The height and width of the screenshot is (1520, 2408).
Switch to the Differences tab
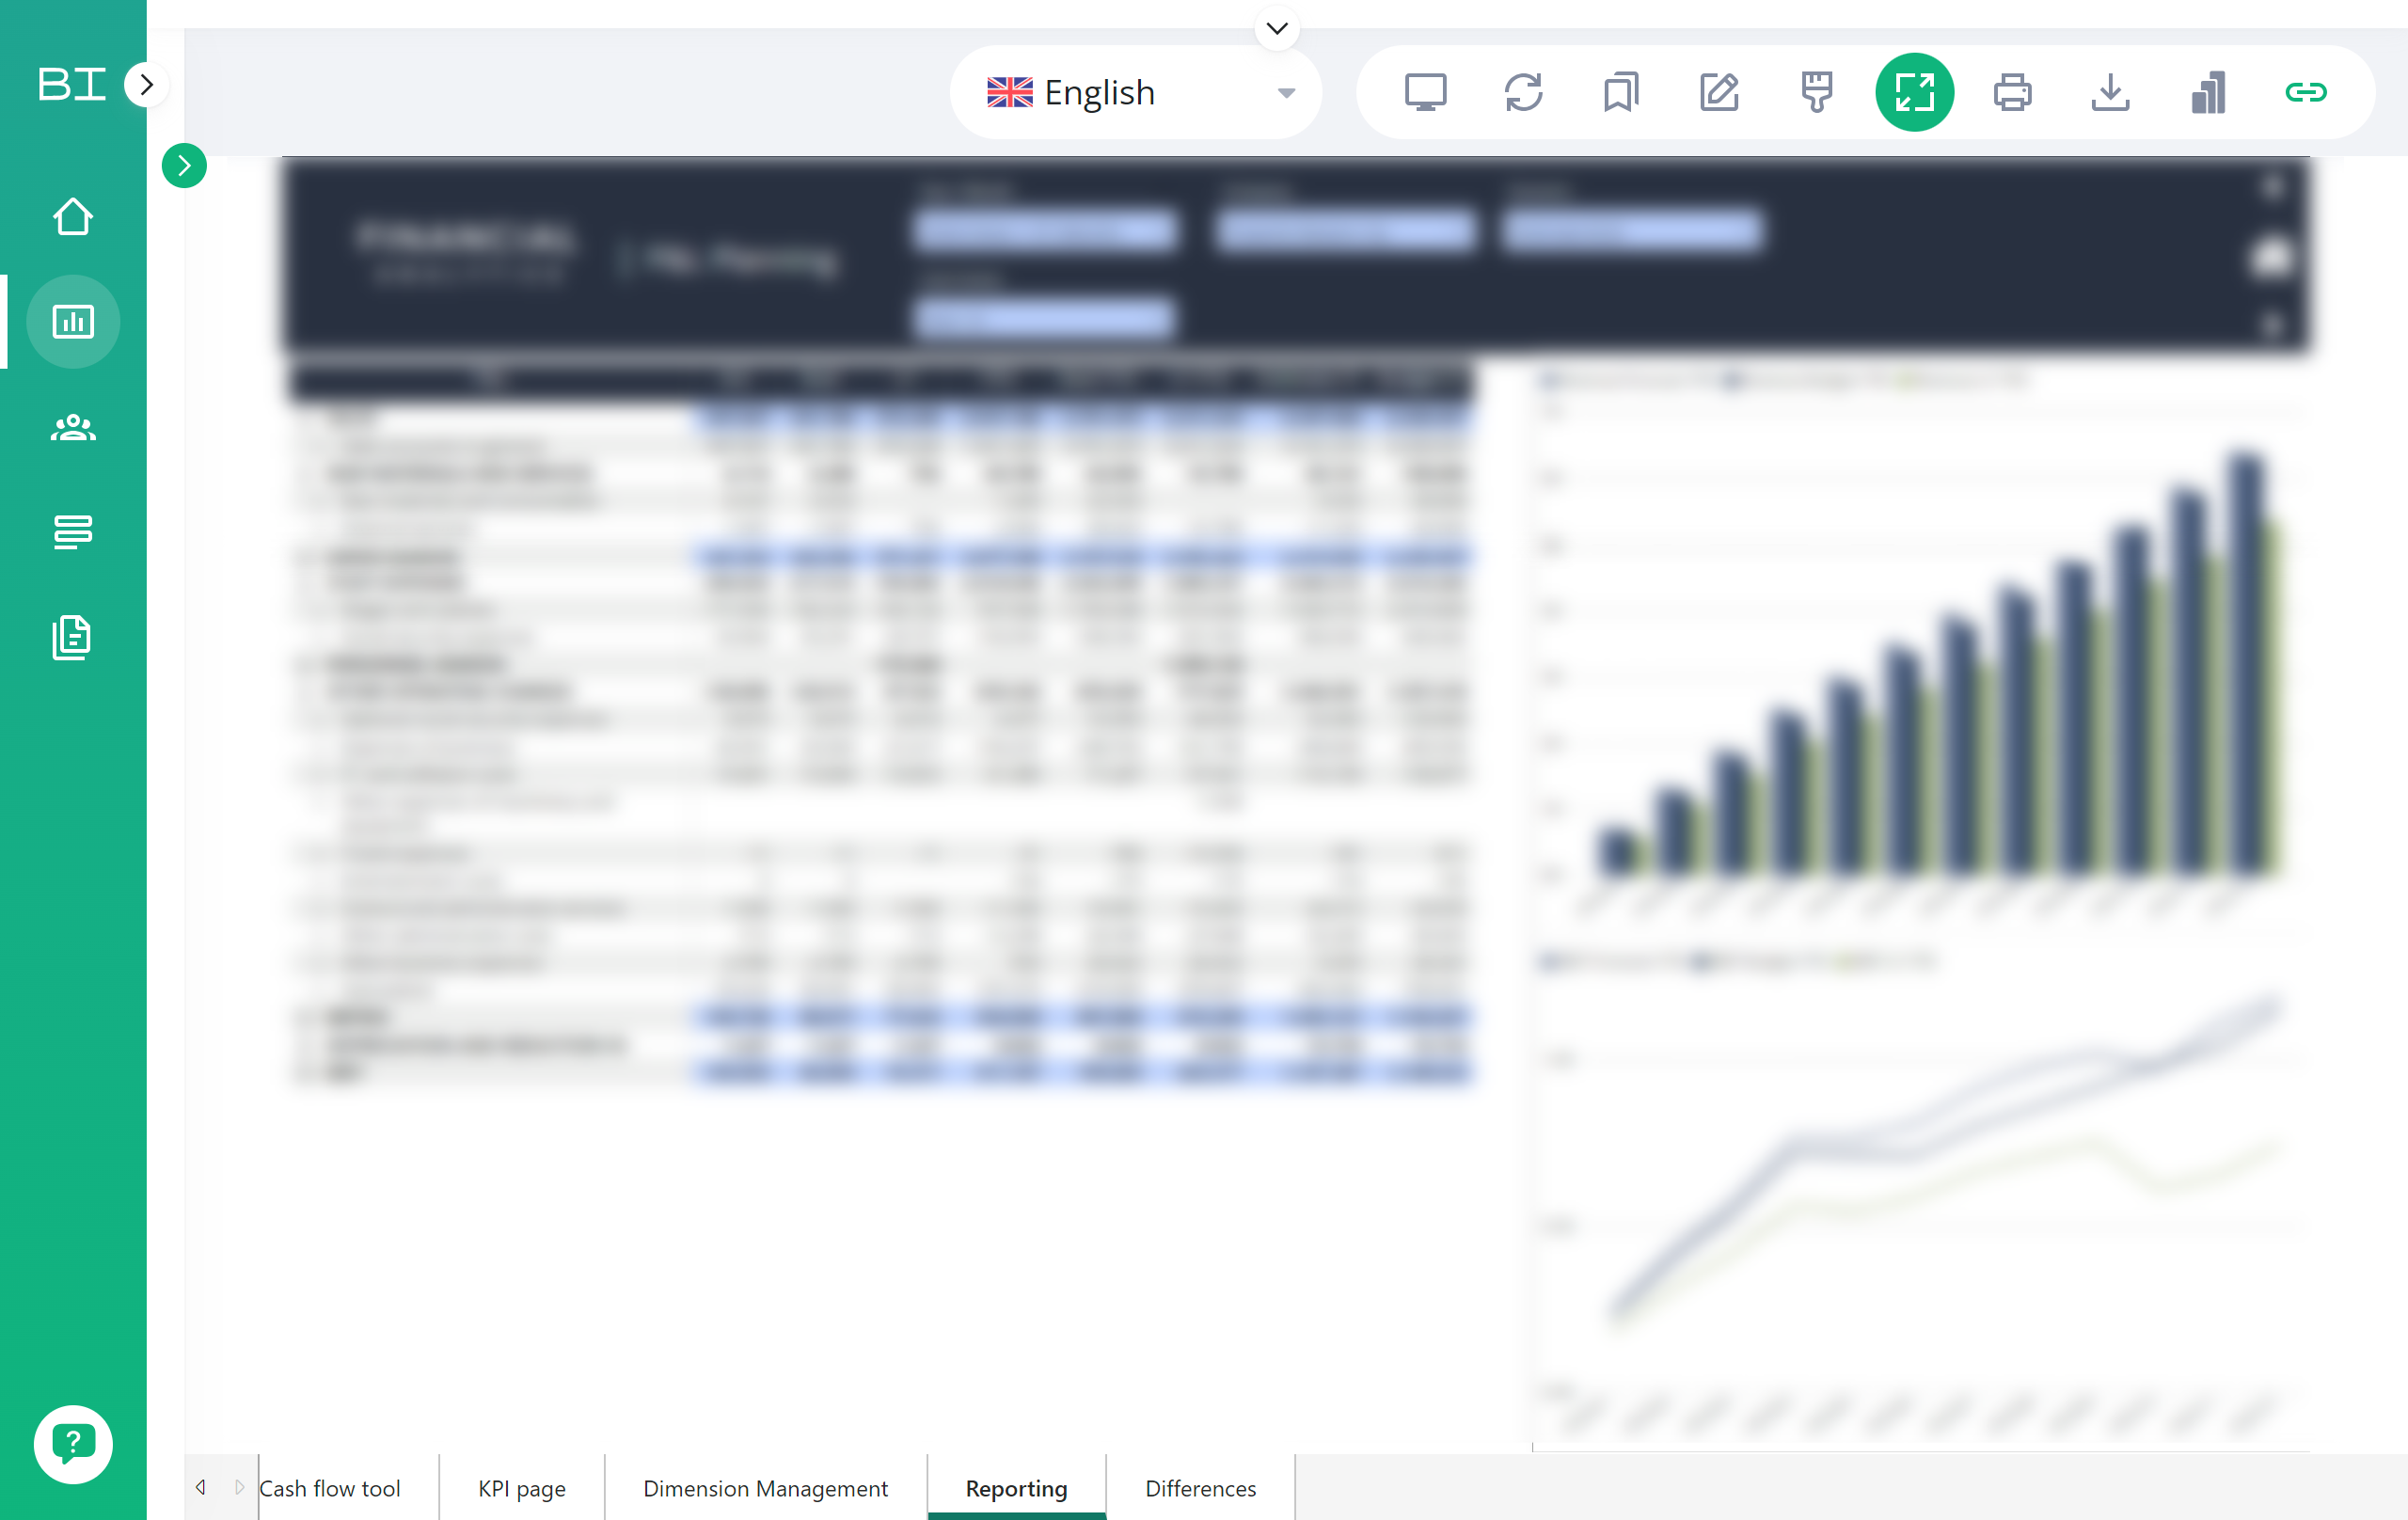point(1200,1488)
